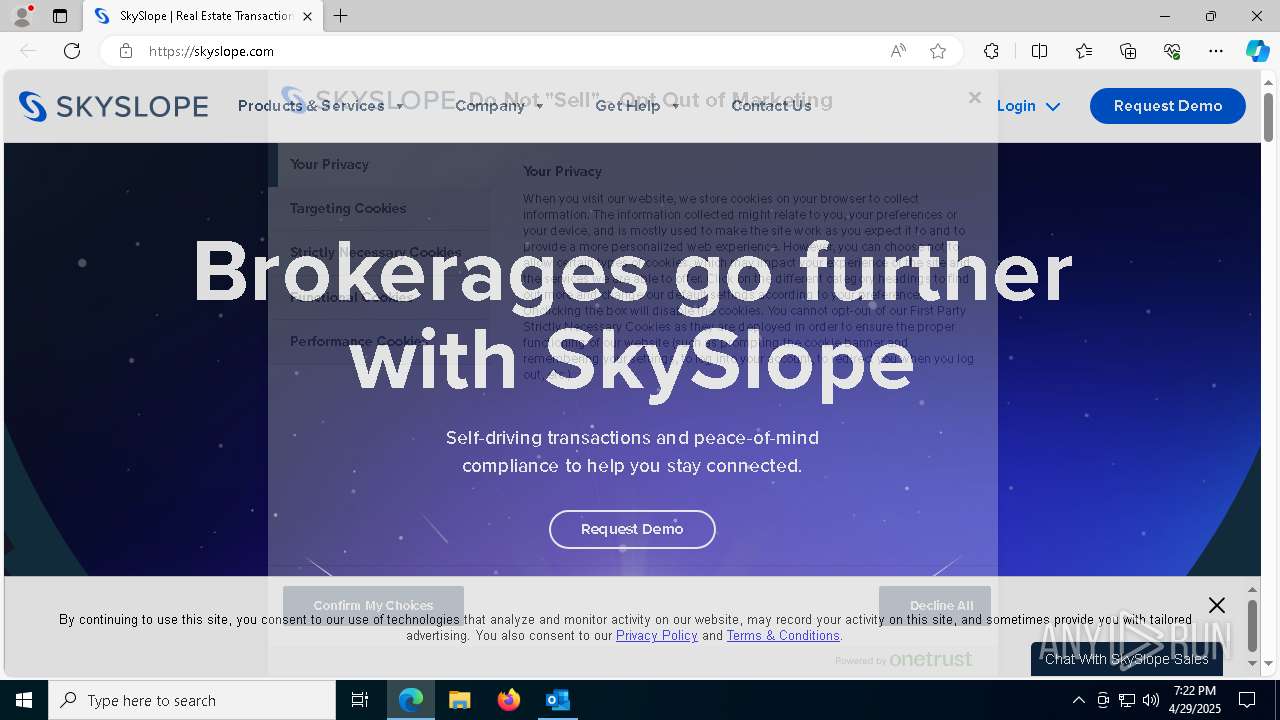Open Microsoft Edge from taskbar
Screen dimensions: 1280x720
[x=411, y=700]
